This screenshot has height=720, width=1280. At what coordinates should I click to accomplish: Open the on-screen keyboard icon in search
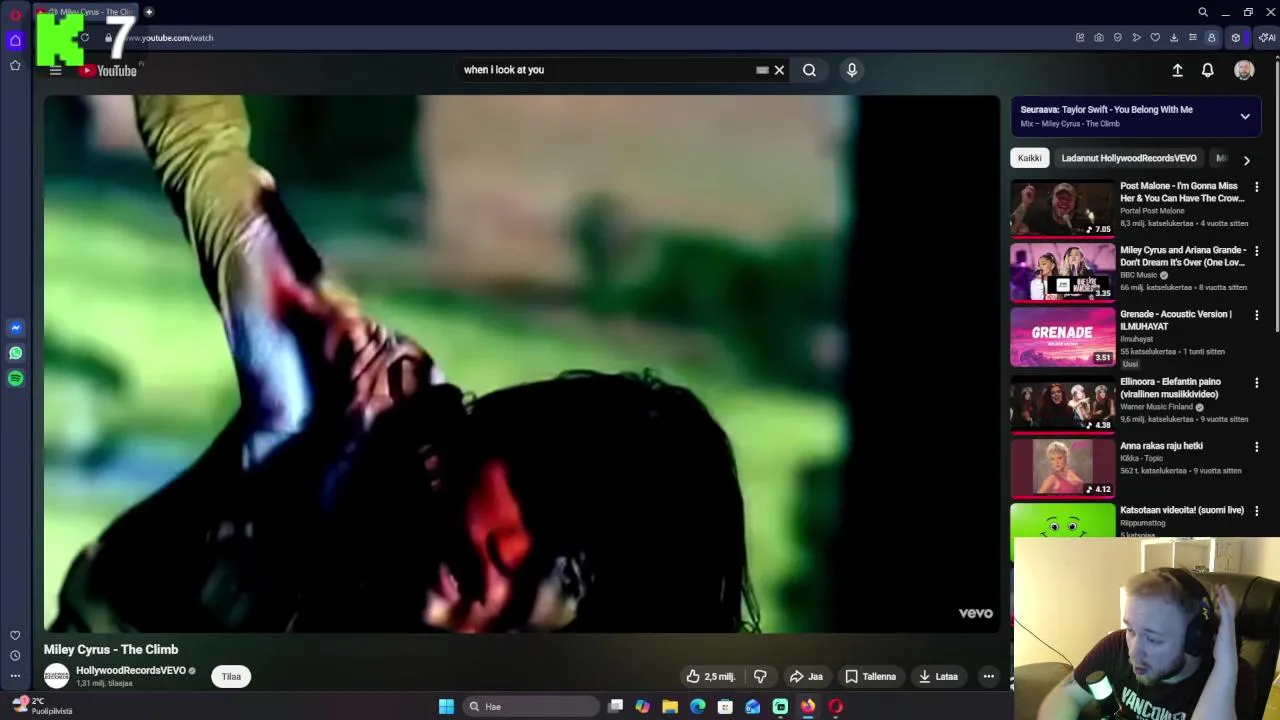762,70
